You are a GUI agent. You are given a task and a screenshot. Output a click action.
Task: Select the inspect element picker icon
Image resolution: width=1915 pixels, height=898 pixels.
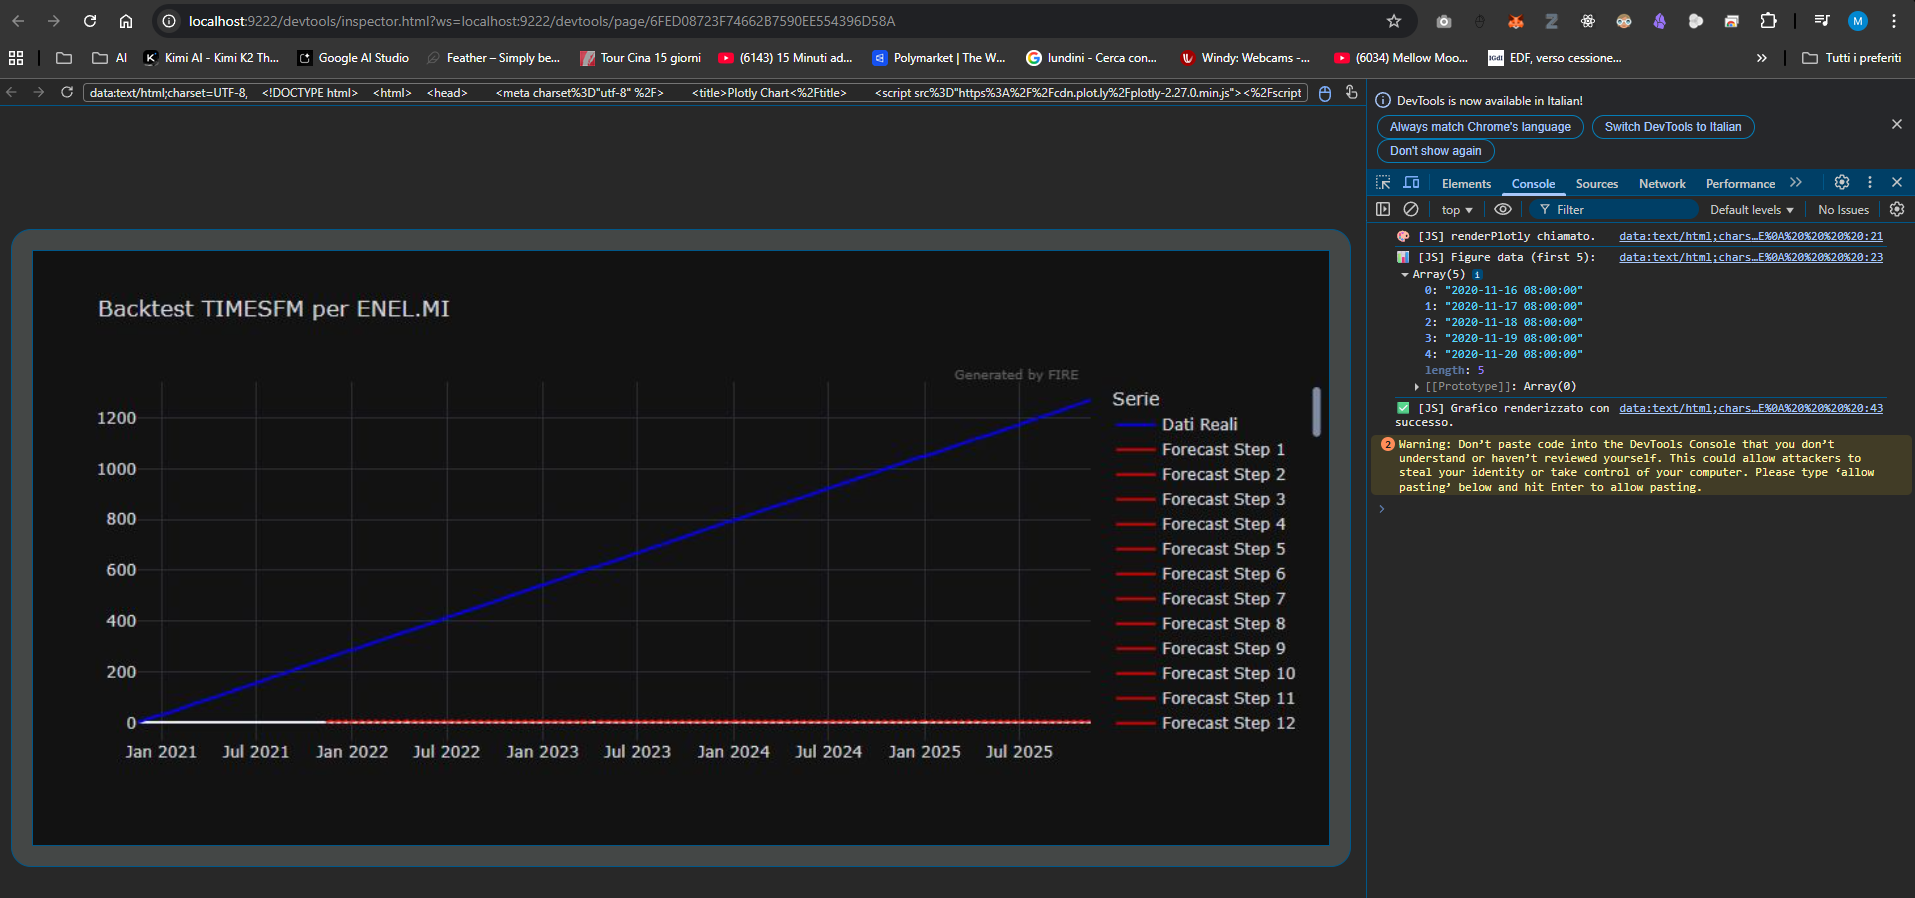click(1383, 183)
